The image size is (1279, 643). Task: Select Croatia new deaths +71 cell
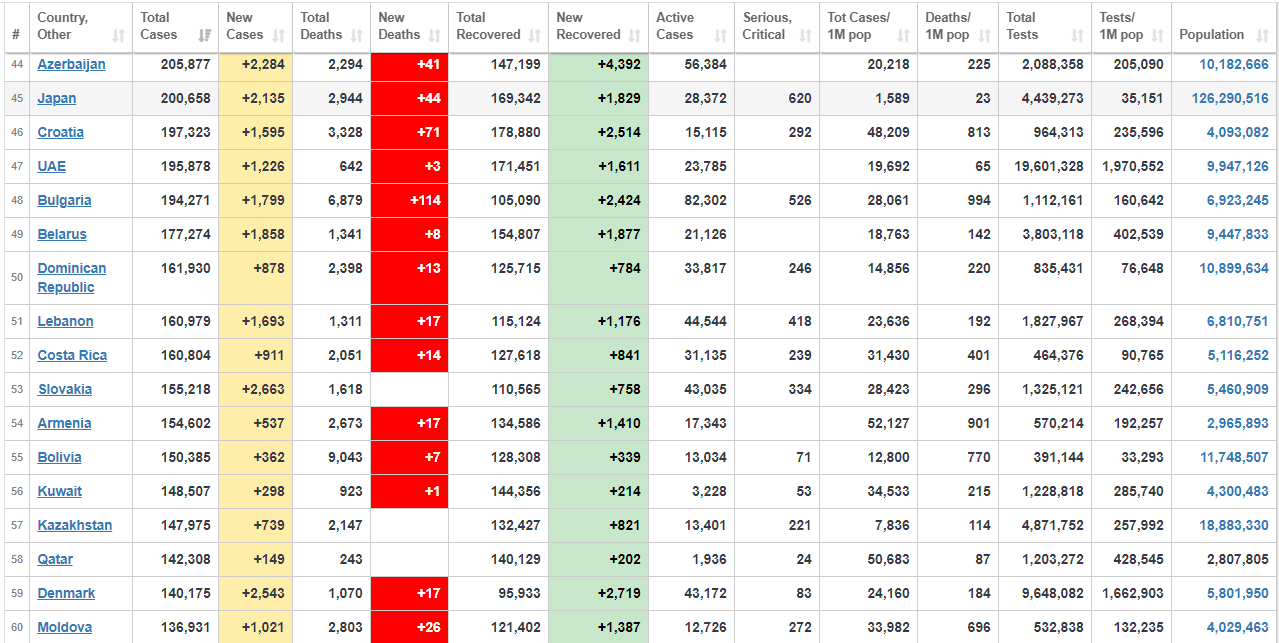pos(410,132)
